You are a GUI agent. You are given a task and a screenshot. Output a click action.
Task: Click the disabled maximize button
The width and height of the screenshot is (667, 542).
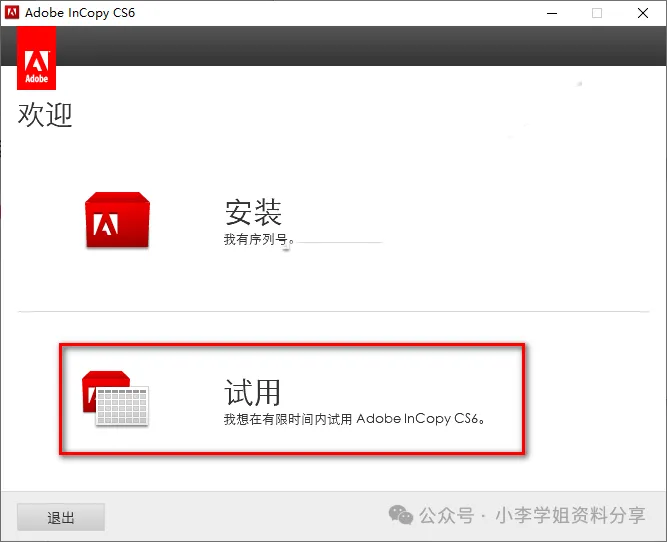[x=597, y=13]
